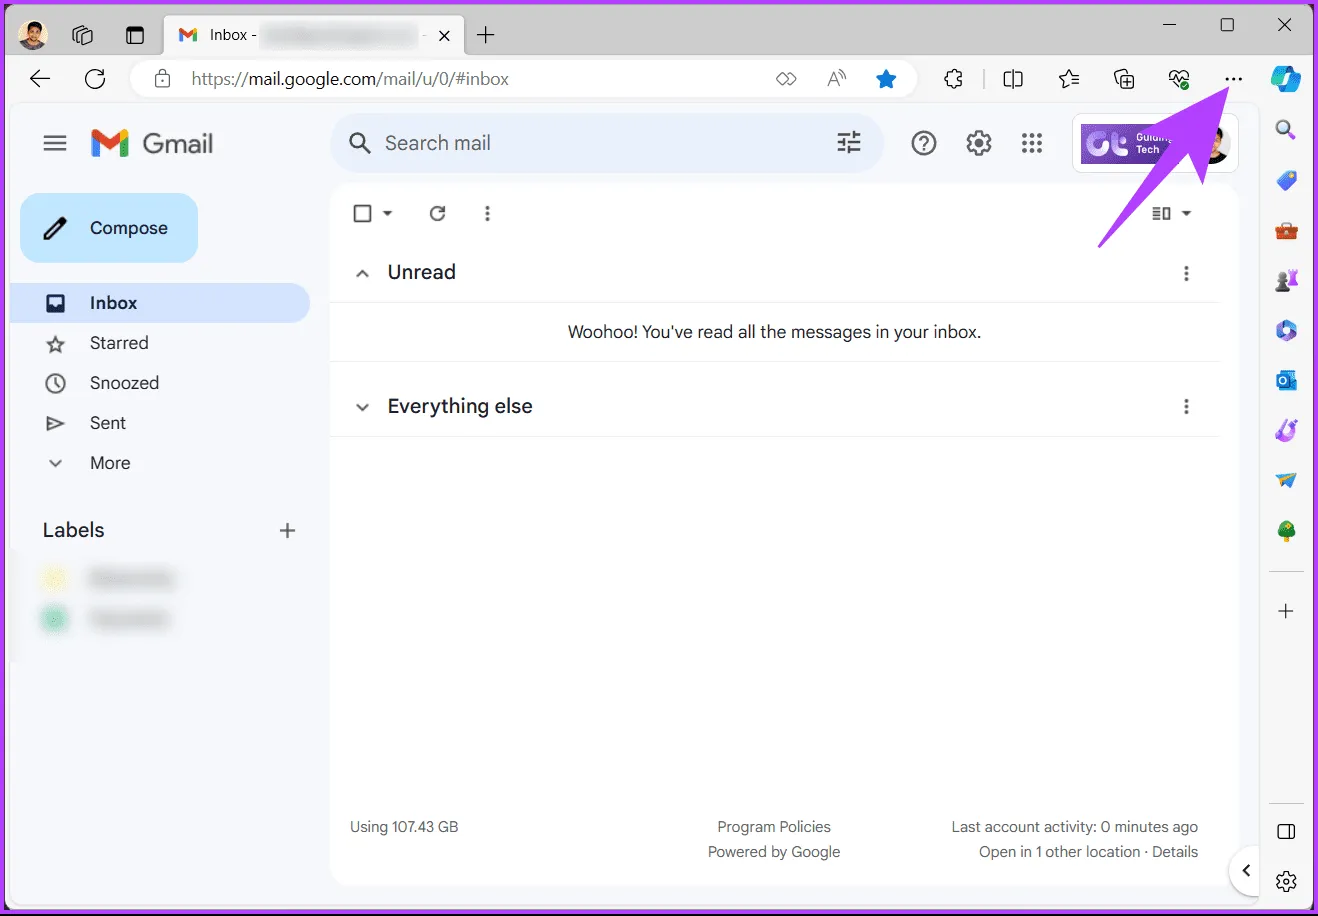The width and height of the screenshot is (1318, 916).
Task: Open the Starred folder
Action: 118,343
